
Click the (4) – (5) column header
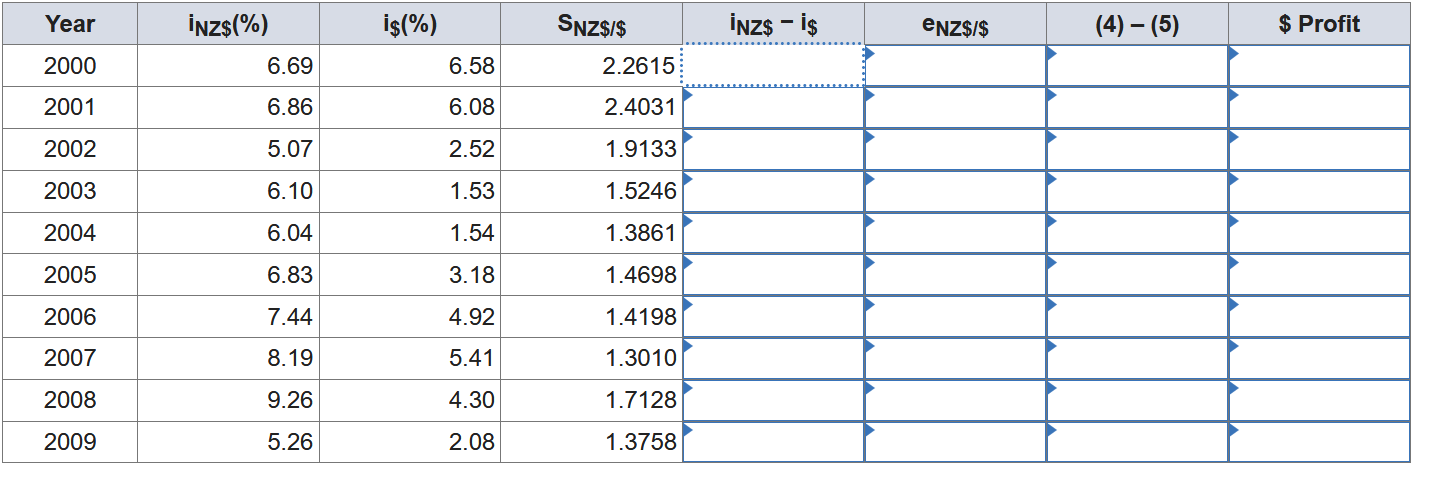pos(1137,24)
